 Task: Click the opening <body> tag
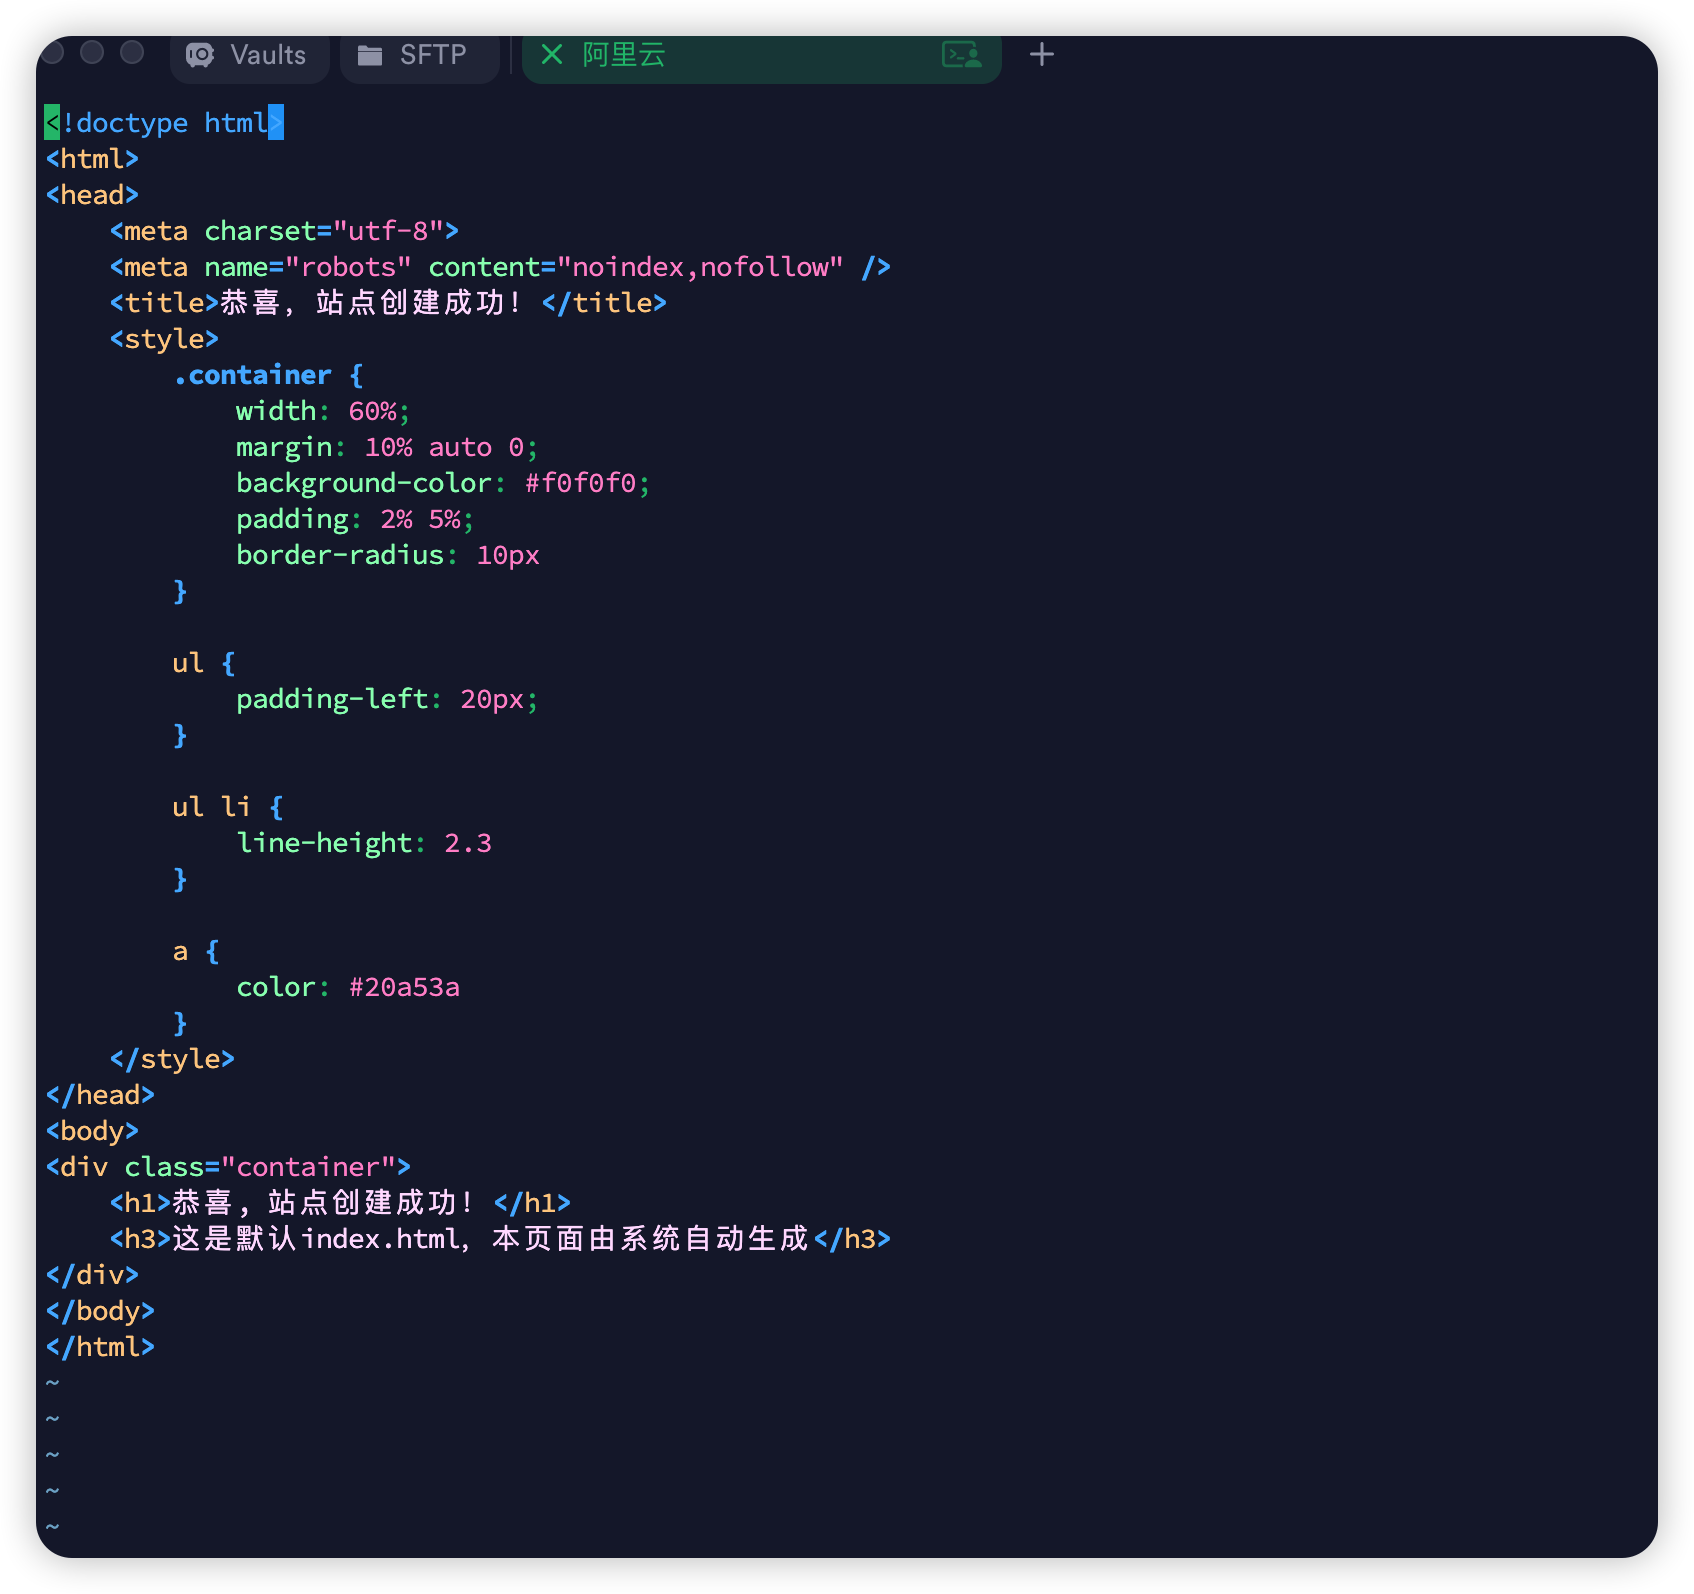tap(92, 1132)
